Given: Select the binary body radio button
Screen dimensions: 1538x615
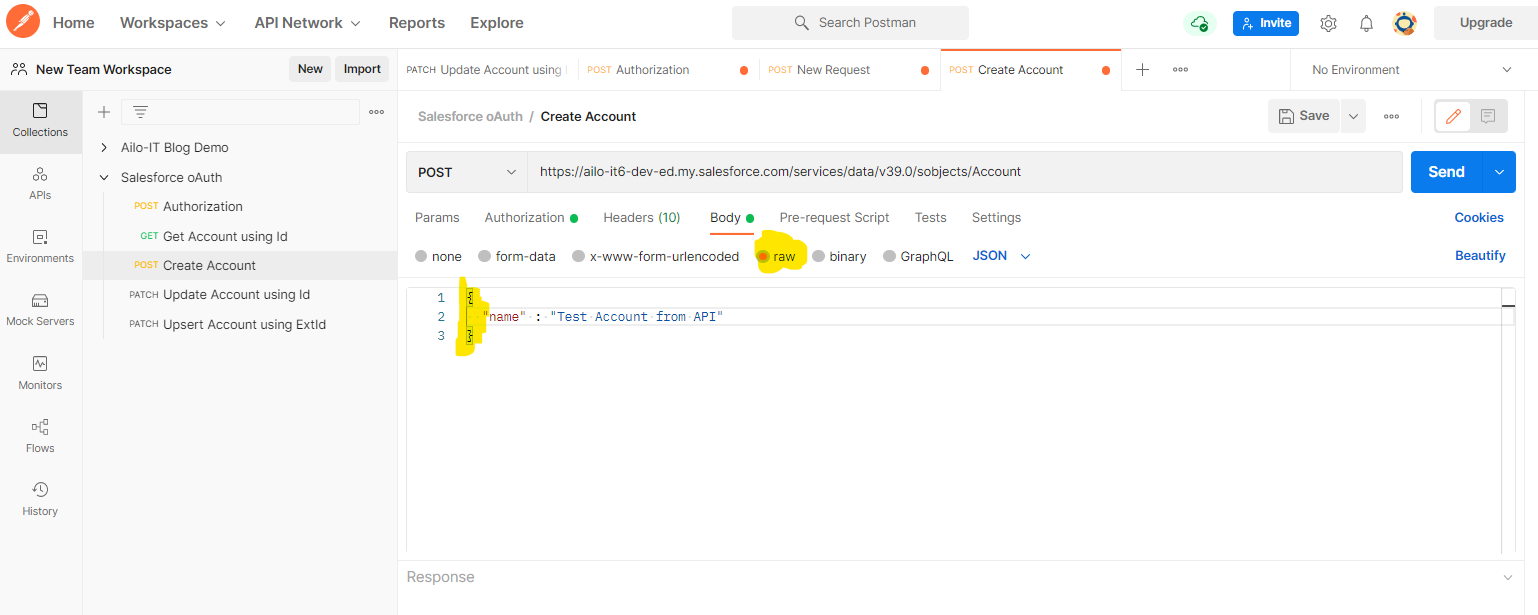Looking at the screenshot, I should (818, 256).
